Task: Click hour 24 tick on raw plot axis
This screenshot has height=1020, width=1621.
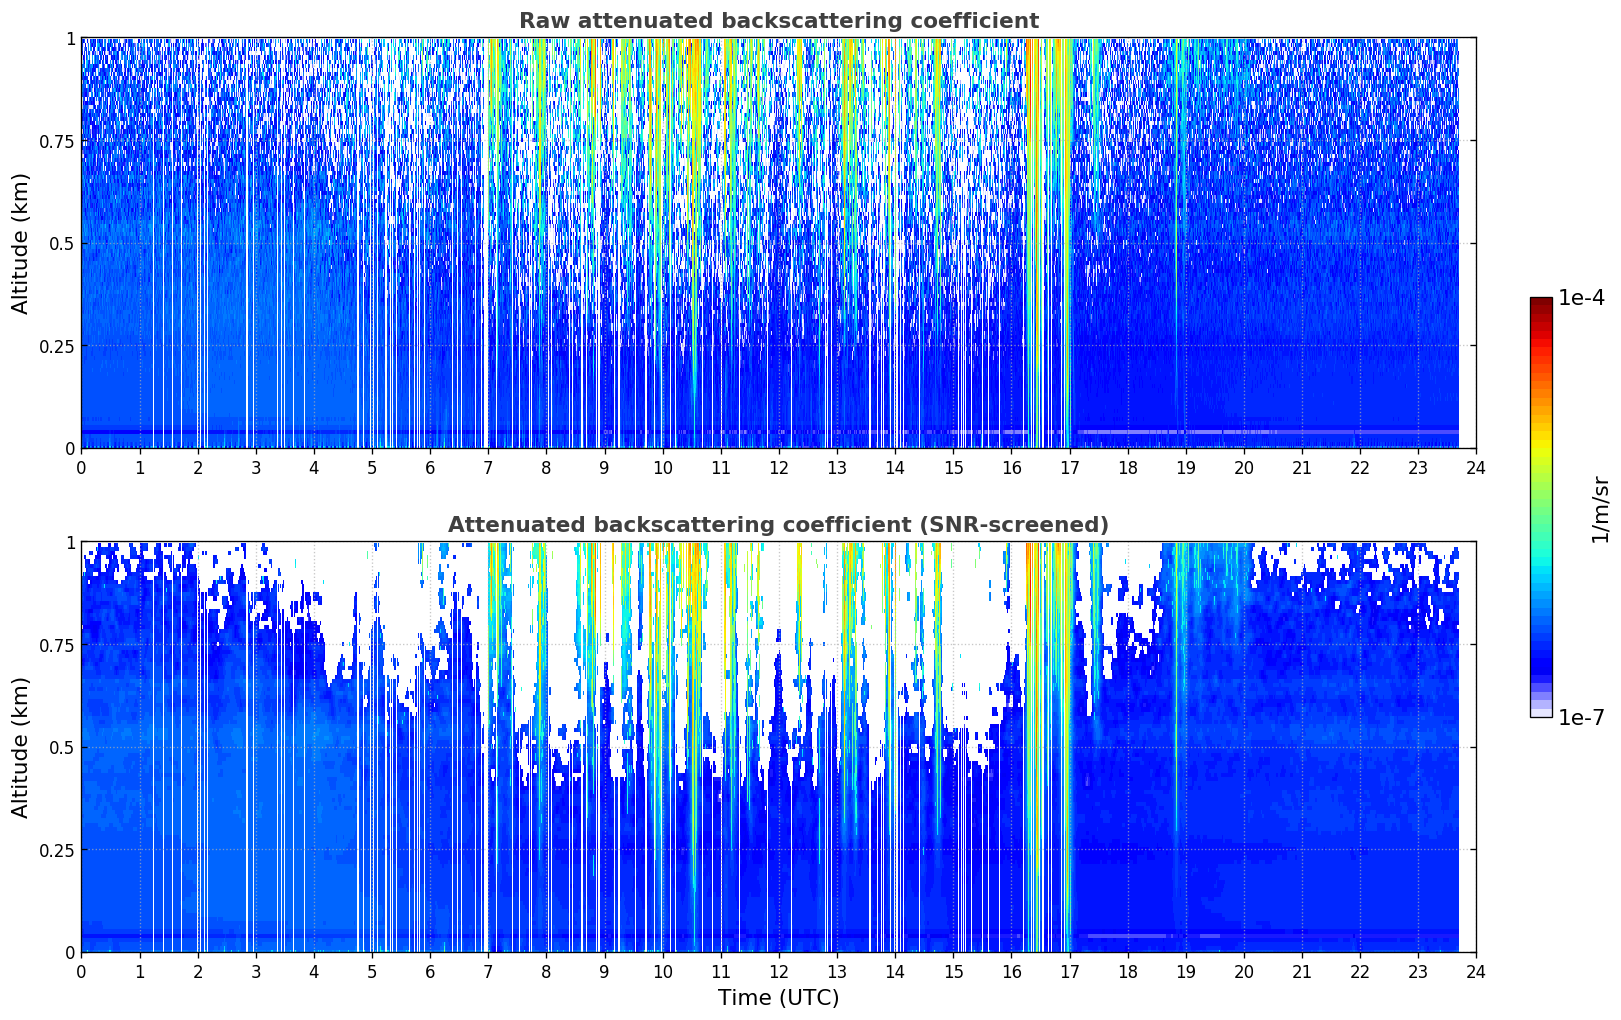Action: point(1476,467)
